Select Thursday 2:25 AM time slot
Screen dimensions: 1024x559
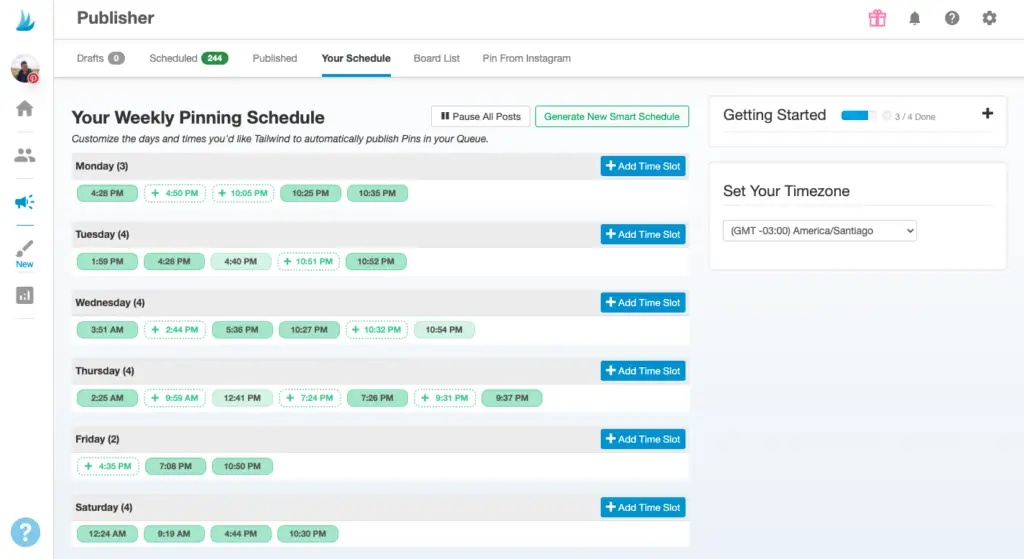[107, 398]
